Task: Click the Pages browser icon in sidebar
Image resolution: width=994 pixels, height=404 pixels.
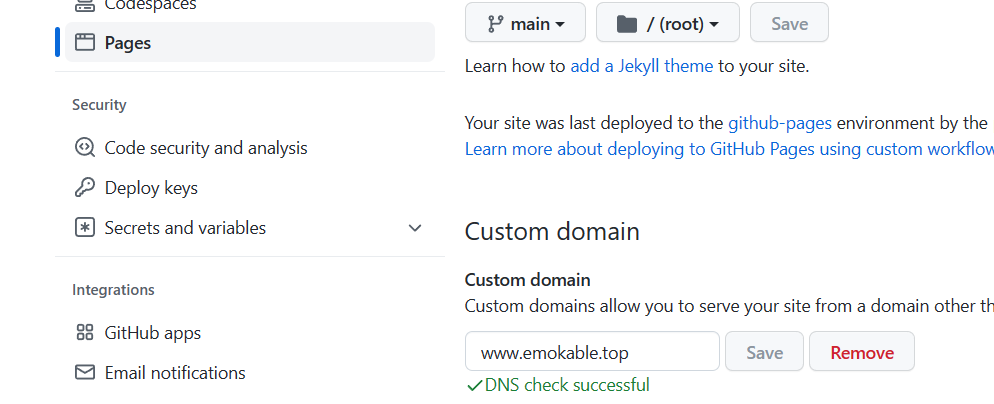Action: click(x=85, y=42)
